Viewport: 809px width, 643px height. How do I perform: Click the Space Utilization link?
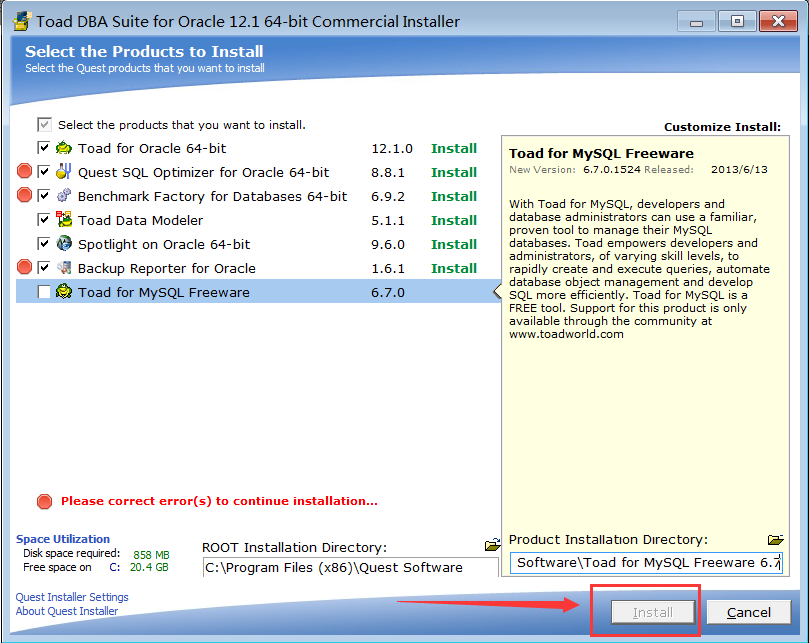(x=63, y=539)
